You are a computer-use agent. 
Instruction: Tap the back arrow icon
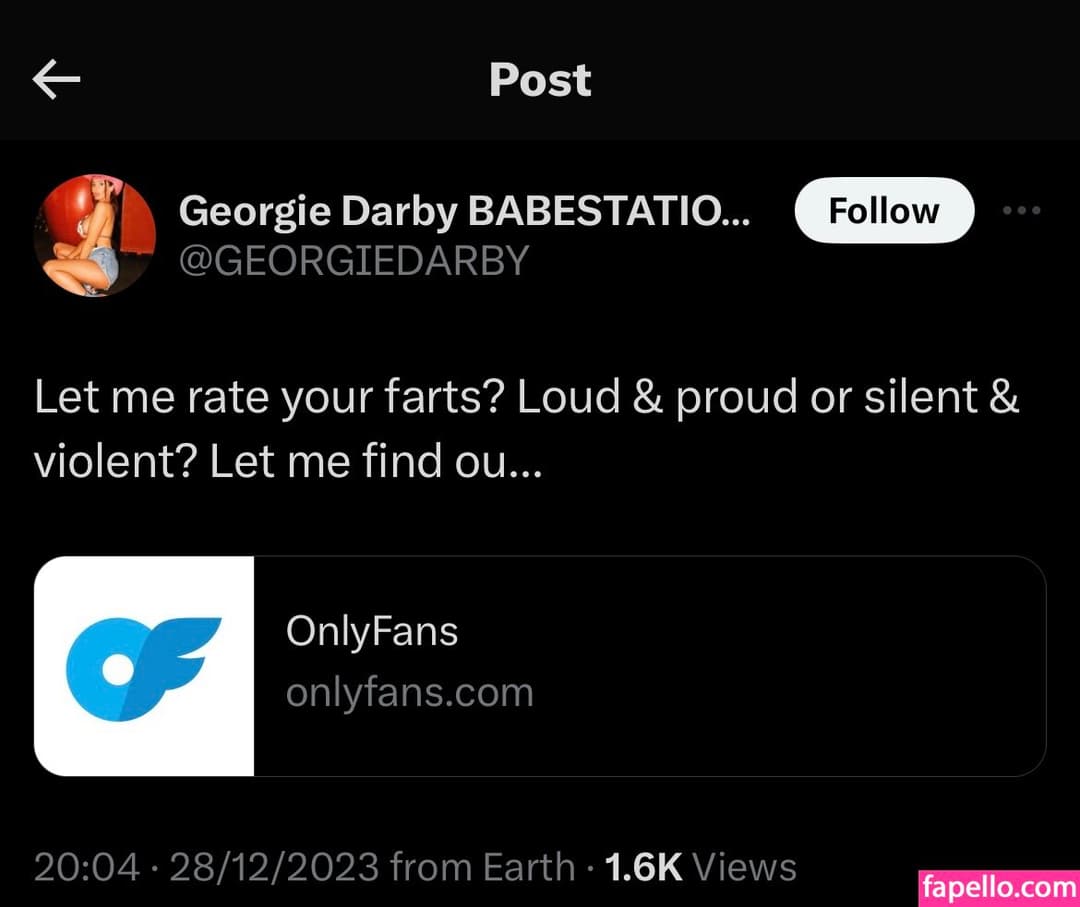point(56,80)
